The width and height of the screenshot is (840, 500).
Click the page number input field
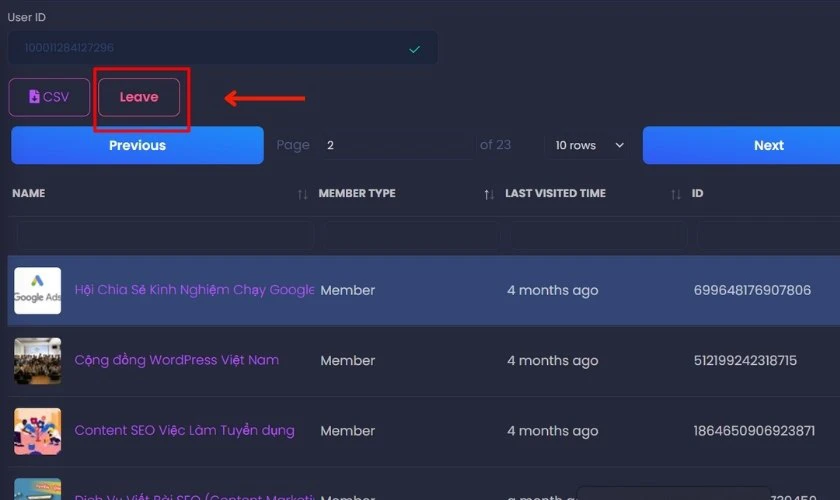[399, 145]
